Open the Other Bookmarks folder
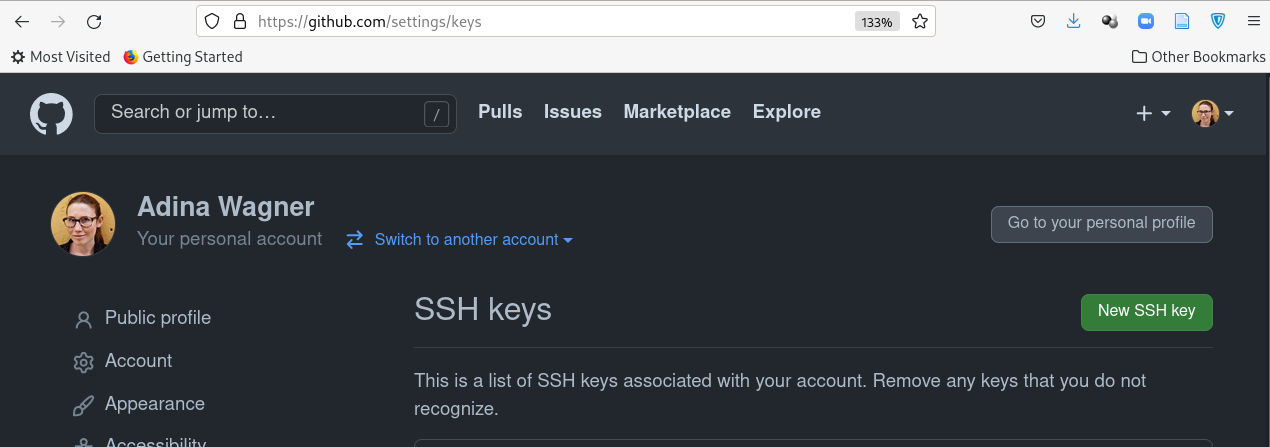Image resolution: width=1270 pixels, height=447 pixels. click(1198, 57)
